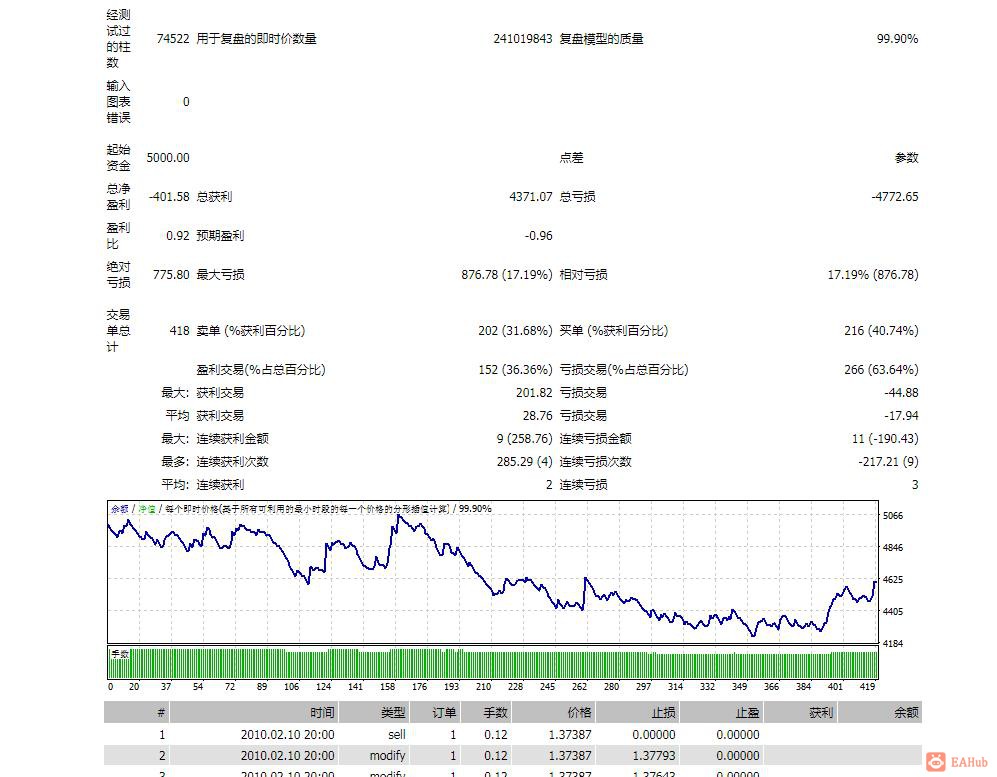Viewport: 997px width, 777px height.
Task: Click the 止损 column header
Action: [x=660, y=712]
